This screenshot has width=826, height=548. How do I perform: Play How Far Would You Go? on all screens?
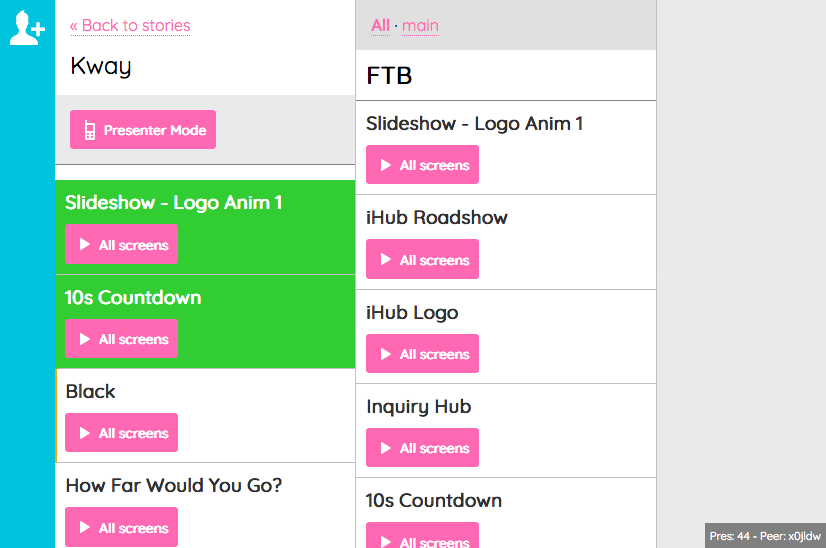pyautogui.click(x=121, y=527)
